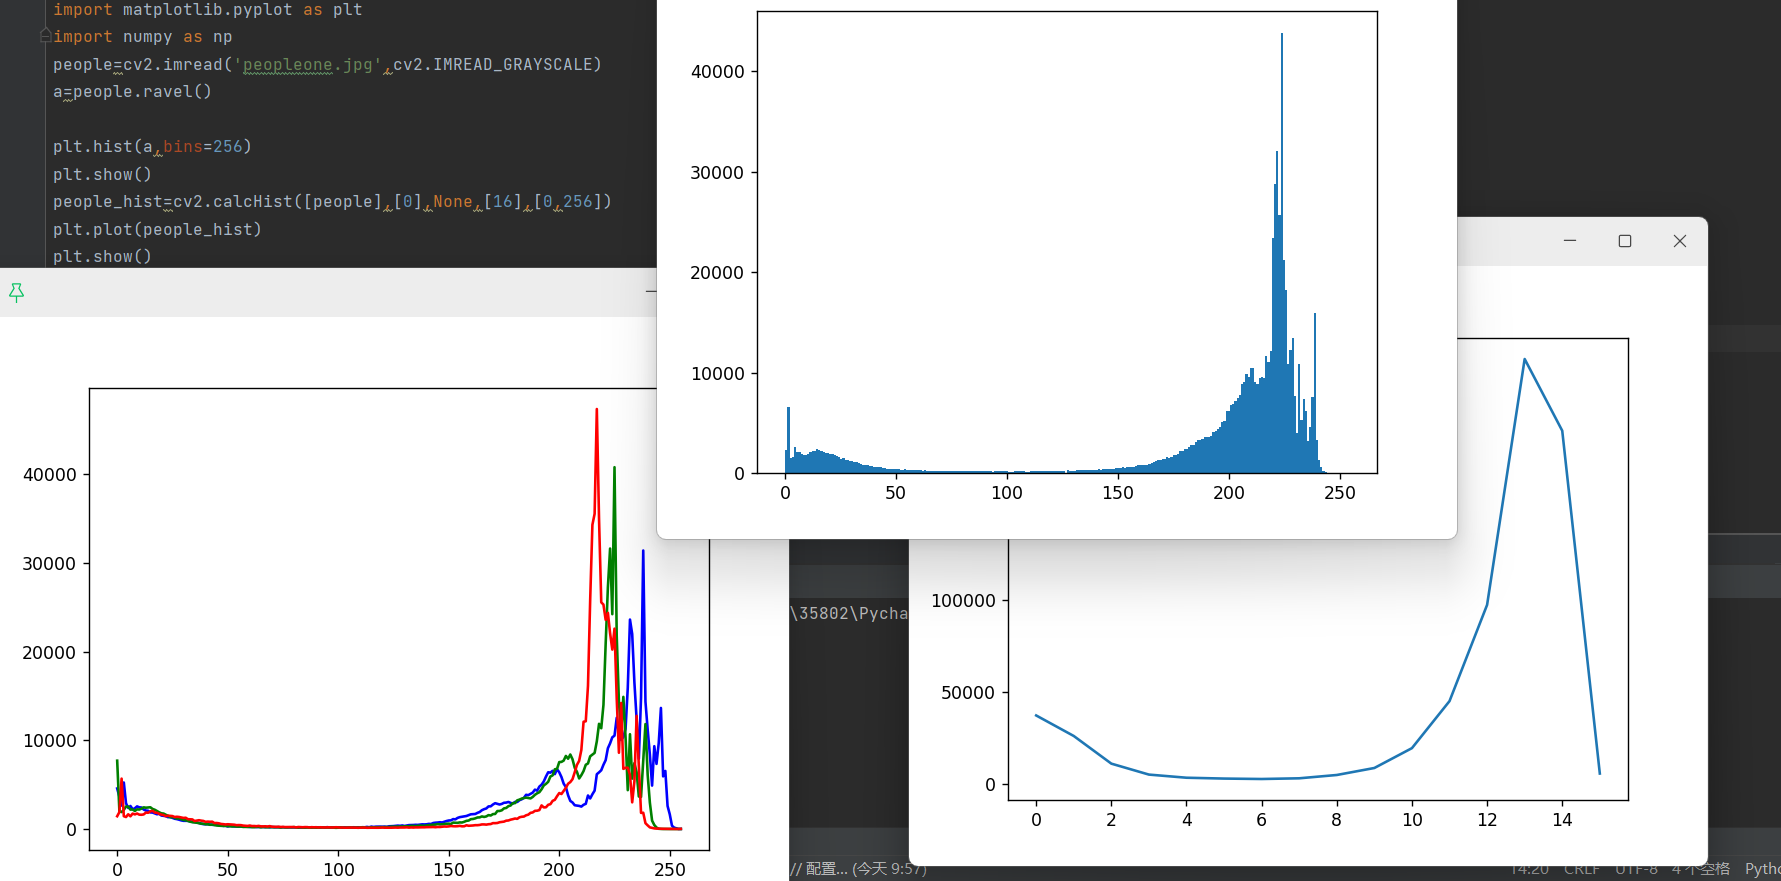Open the 4 个空格 indent settings
Image resolution: width=1781 pixels, height=881 pixels.
coord(1700,869)
